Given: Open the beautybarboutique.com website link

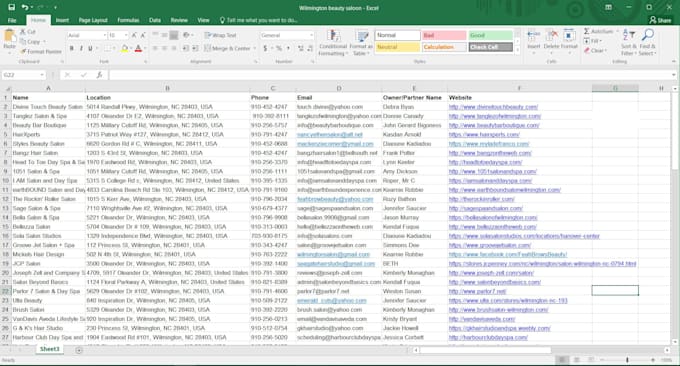Looking at the screenshot, I should [x=494, y=125].
